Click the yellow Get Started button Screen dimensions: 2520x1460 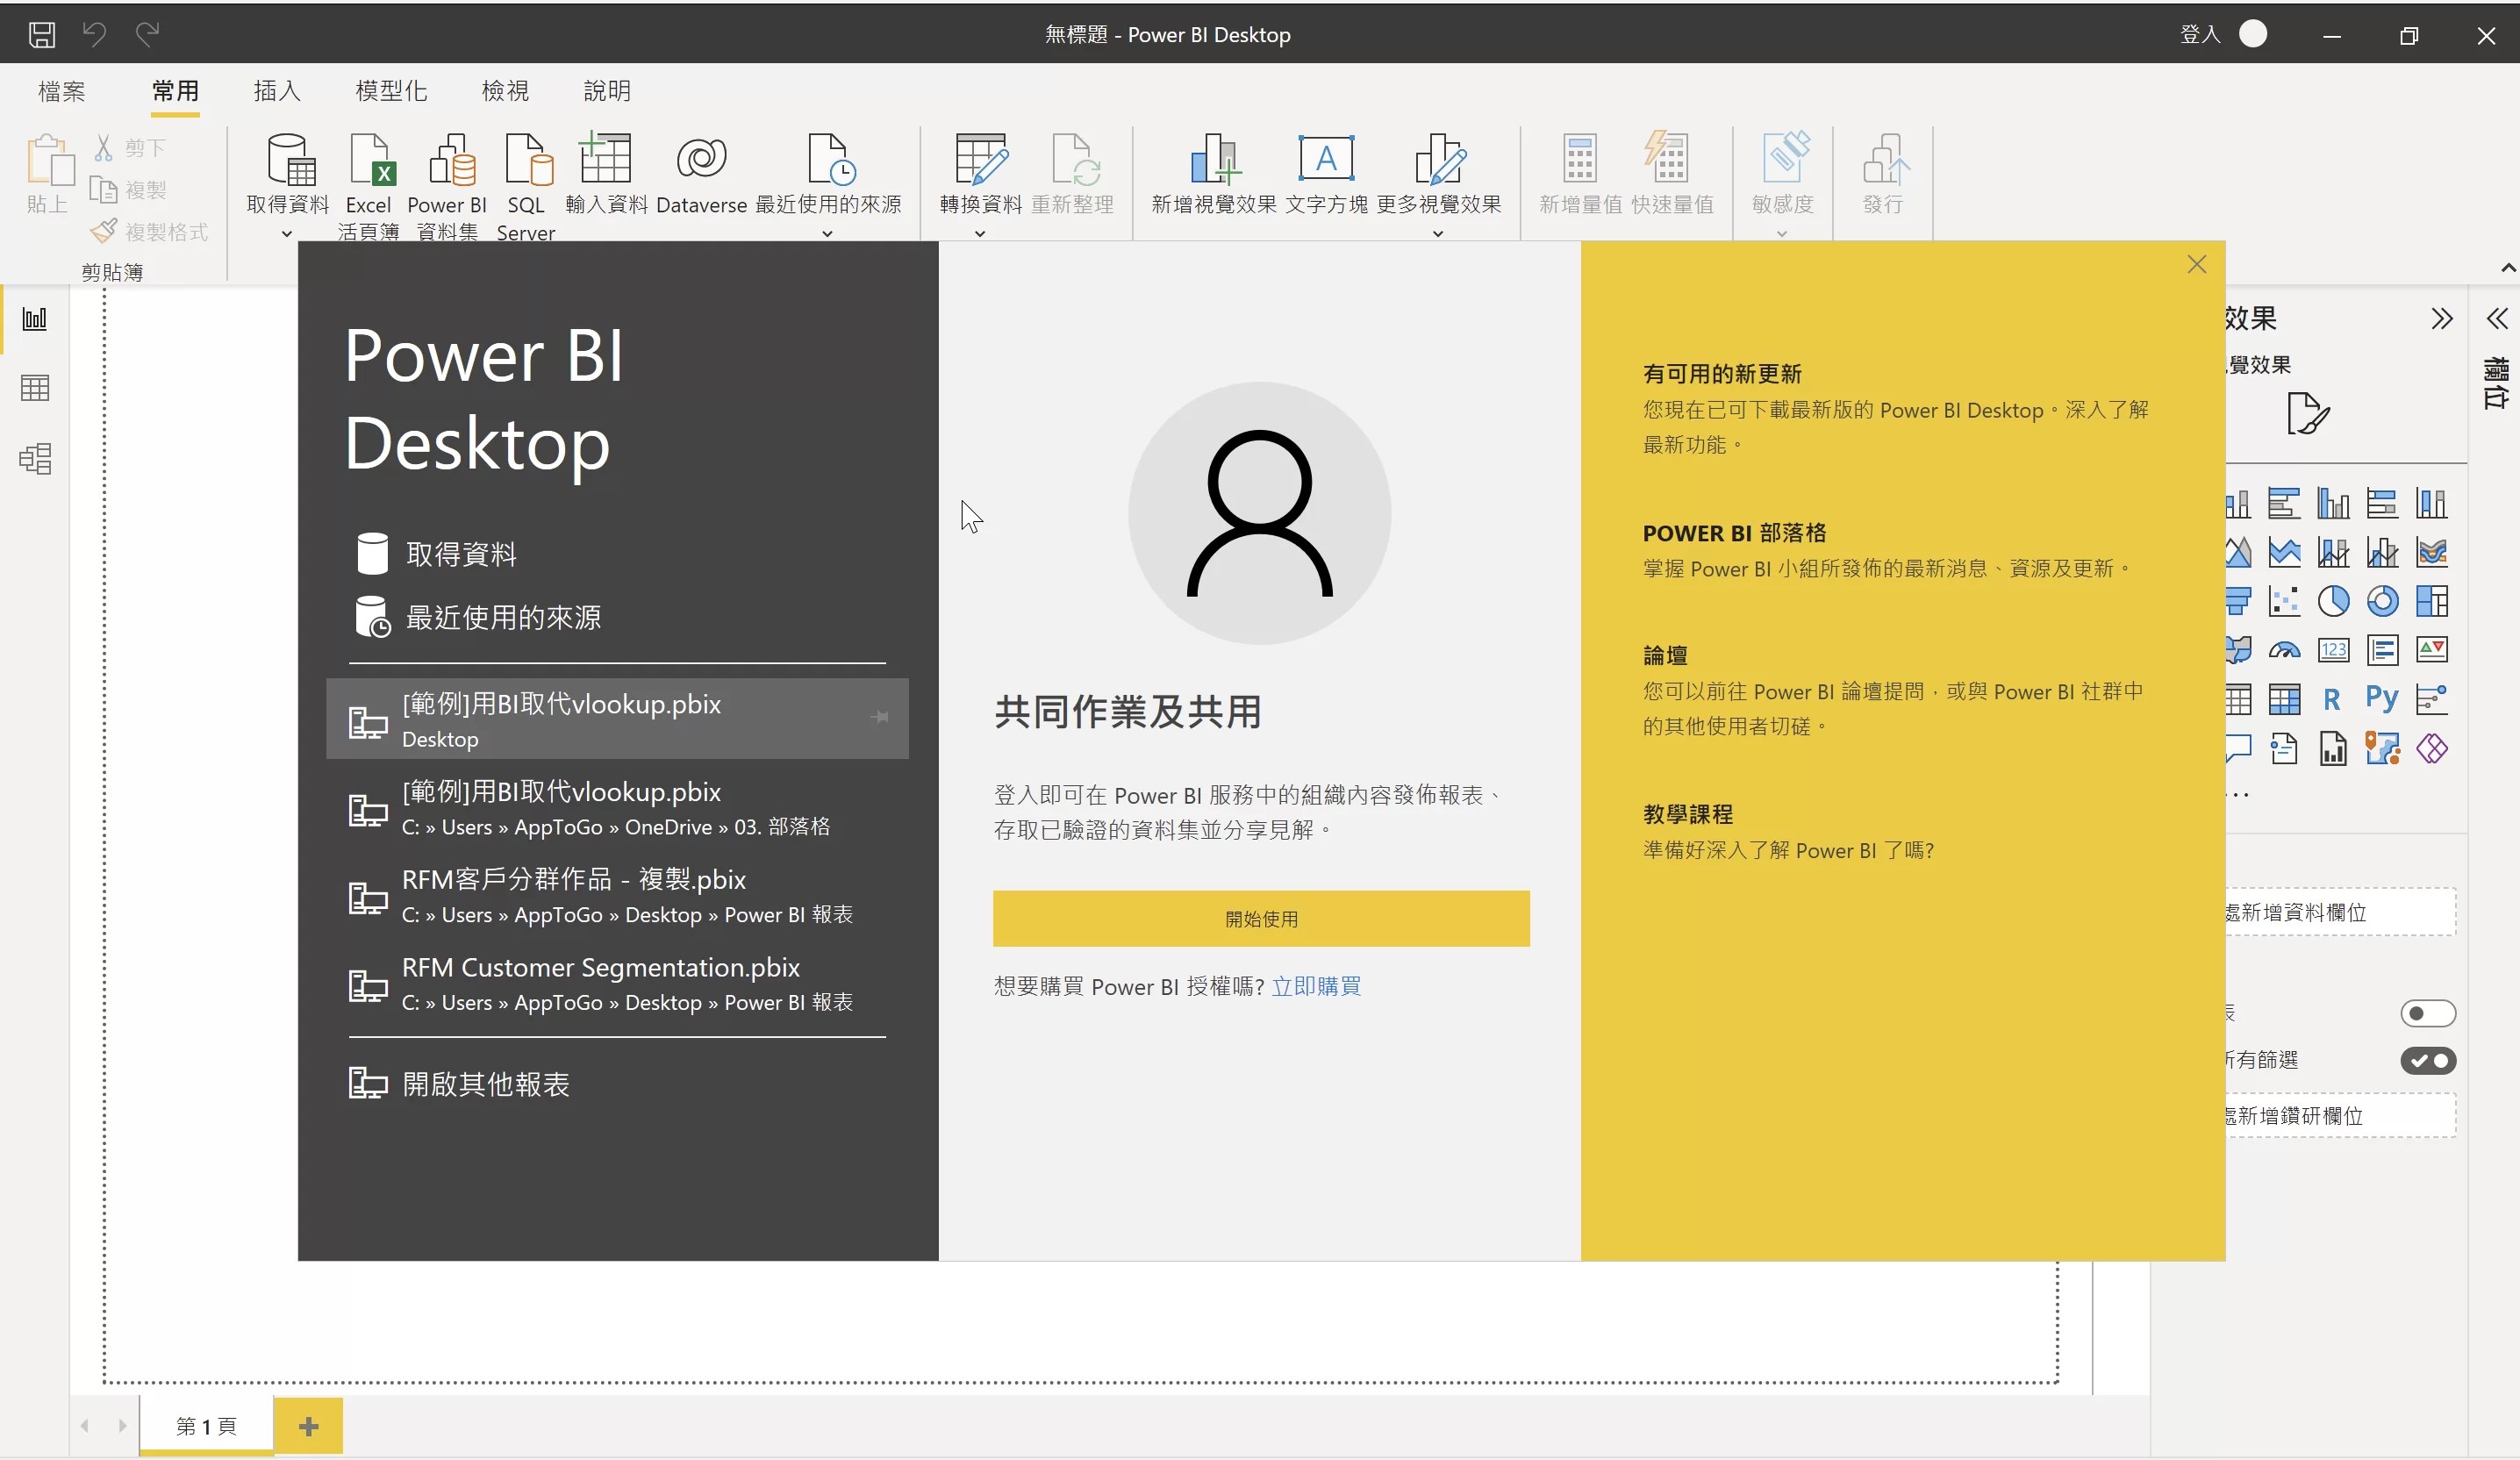[1260, 918]
